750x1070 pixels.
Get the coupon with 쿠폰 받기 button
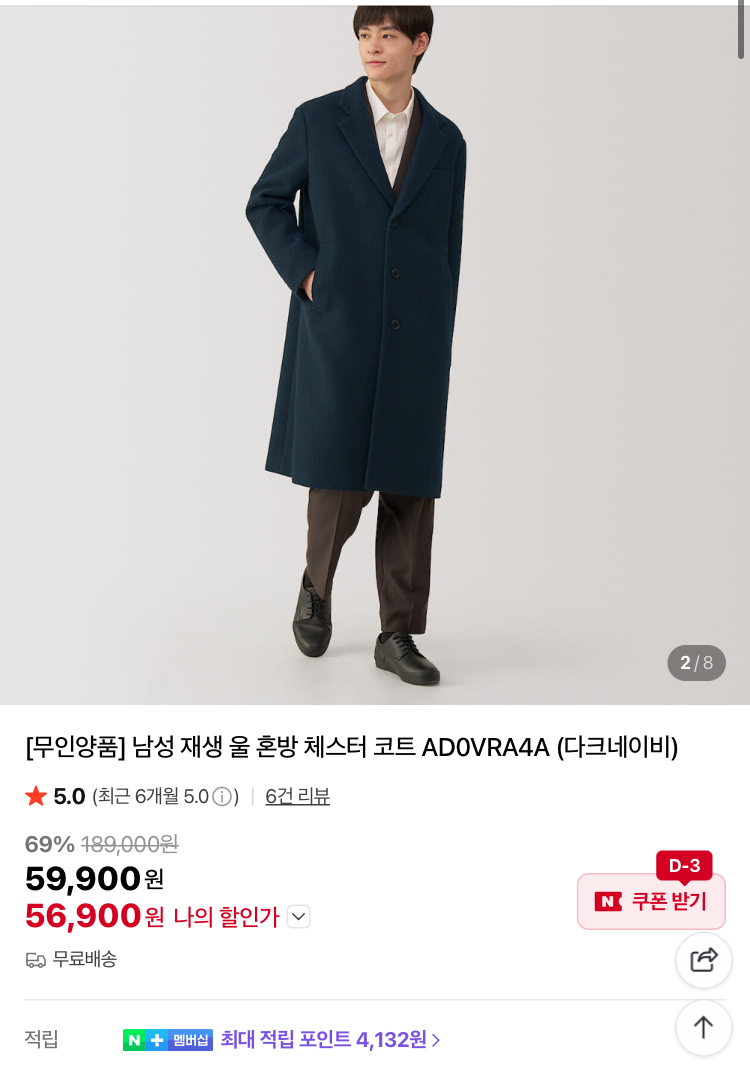tap(651, 901)
